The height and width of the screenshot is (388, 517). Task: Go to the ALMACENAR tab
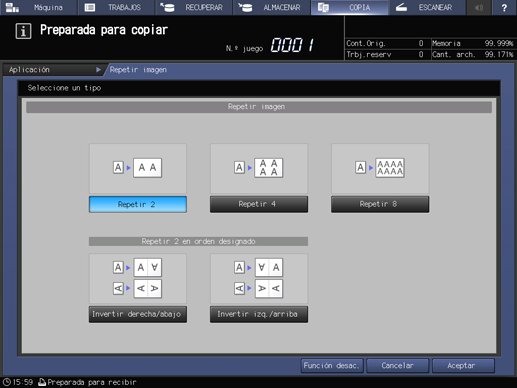(271, 7)
